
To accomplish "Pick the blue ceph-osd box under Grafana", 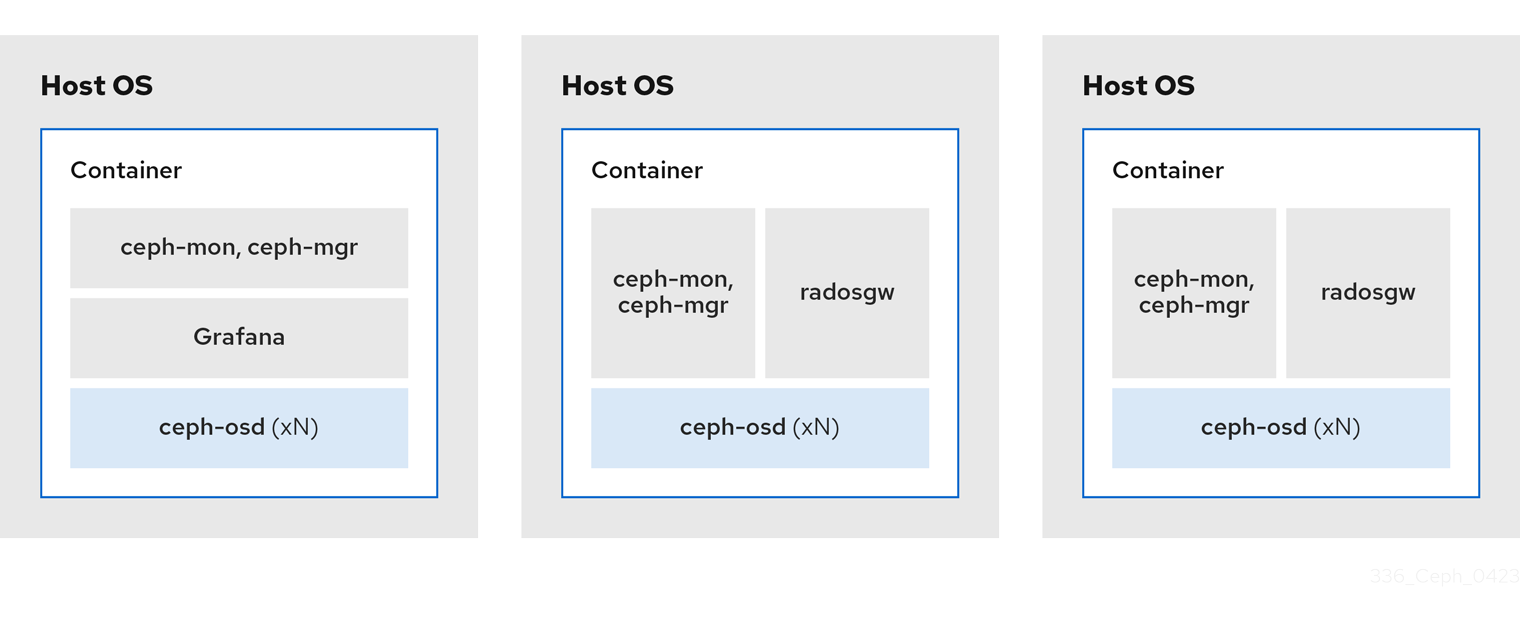I will 239,428.
